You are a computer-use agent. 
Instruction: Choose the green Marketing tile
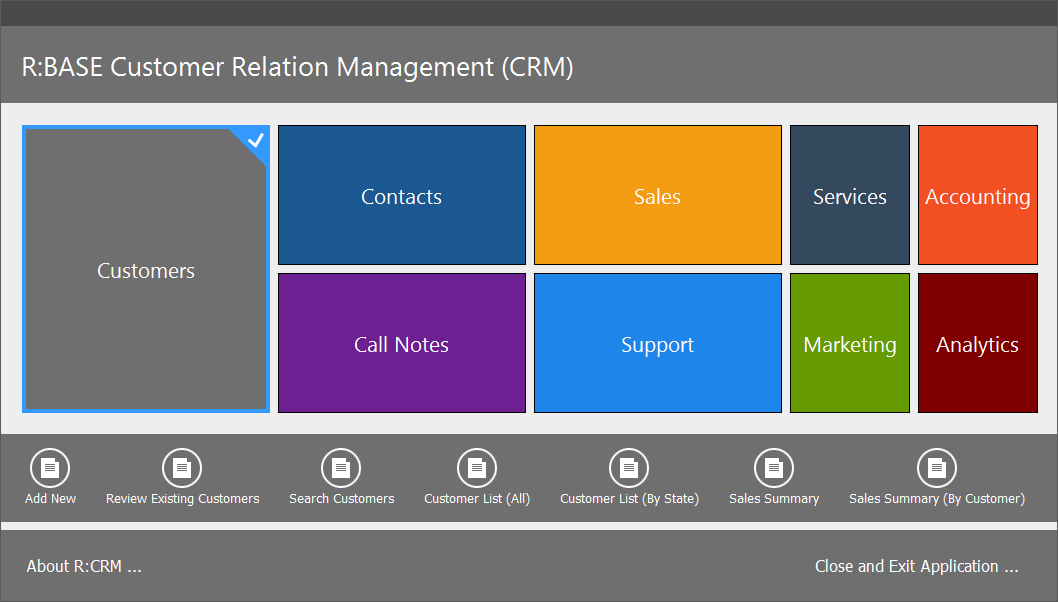pos(850,344)
